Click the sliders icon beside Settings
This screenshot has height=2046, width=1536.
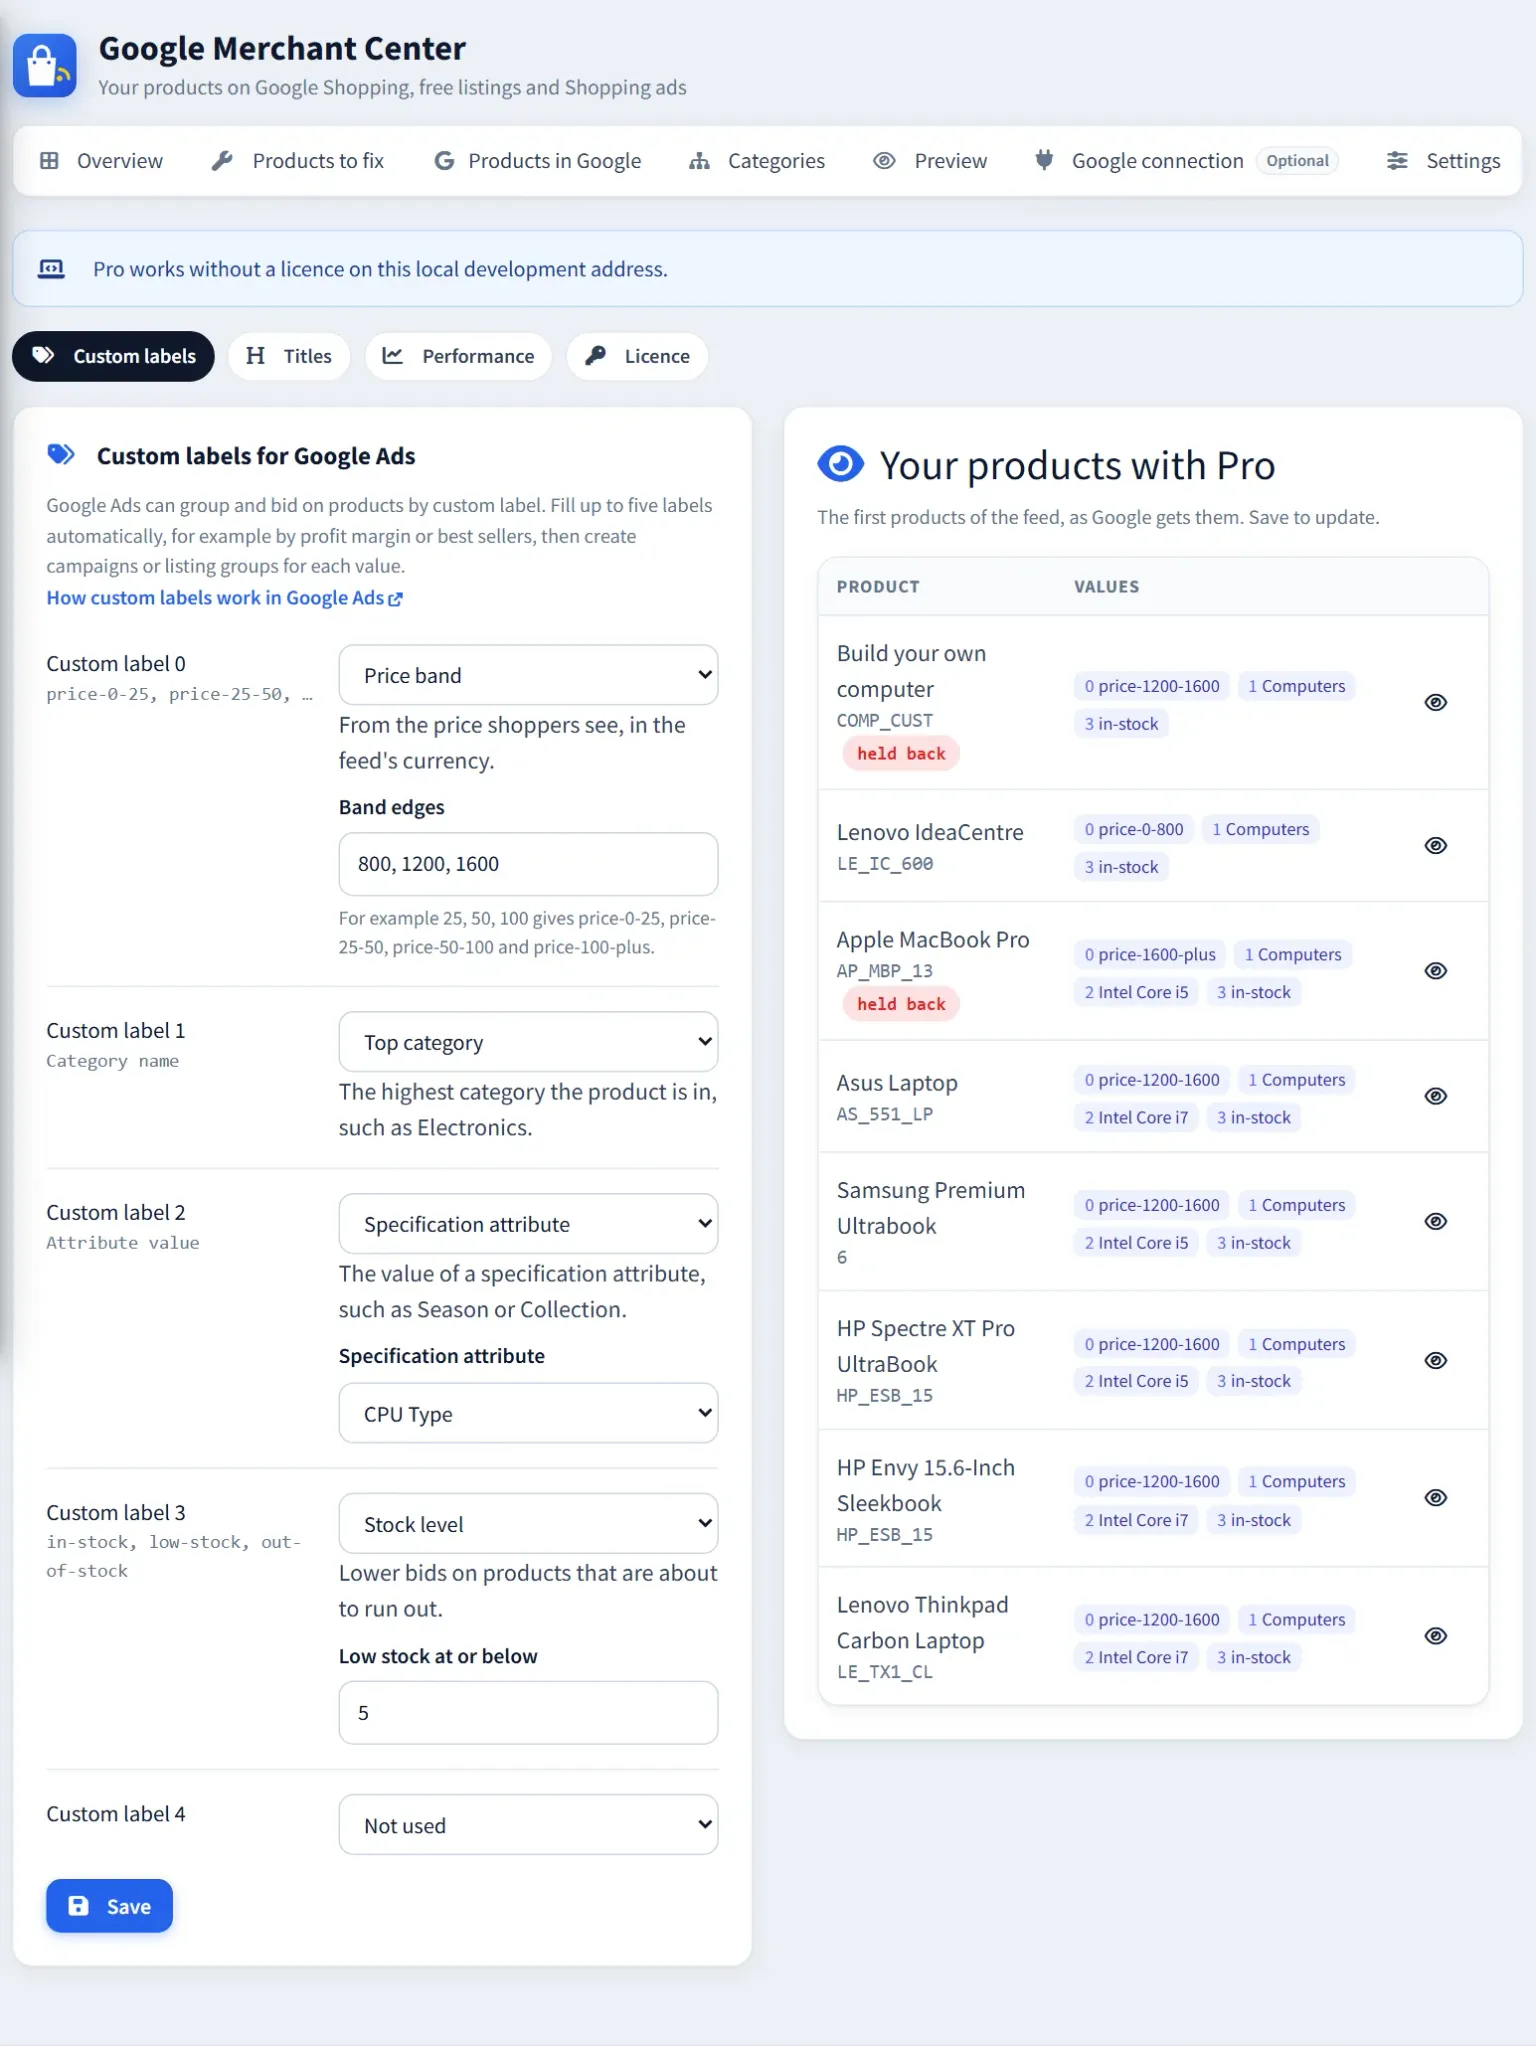(1397, 160)
